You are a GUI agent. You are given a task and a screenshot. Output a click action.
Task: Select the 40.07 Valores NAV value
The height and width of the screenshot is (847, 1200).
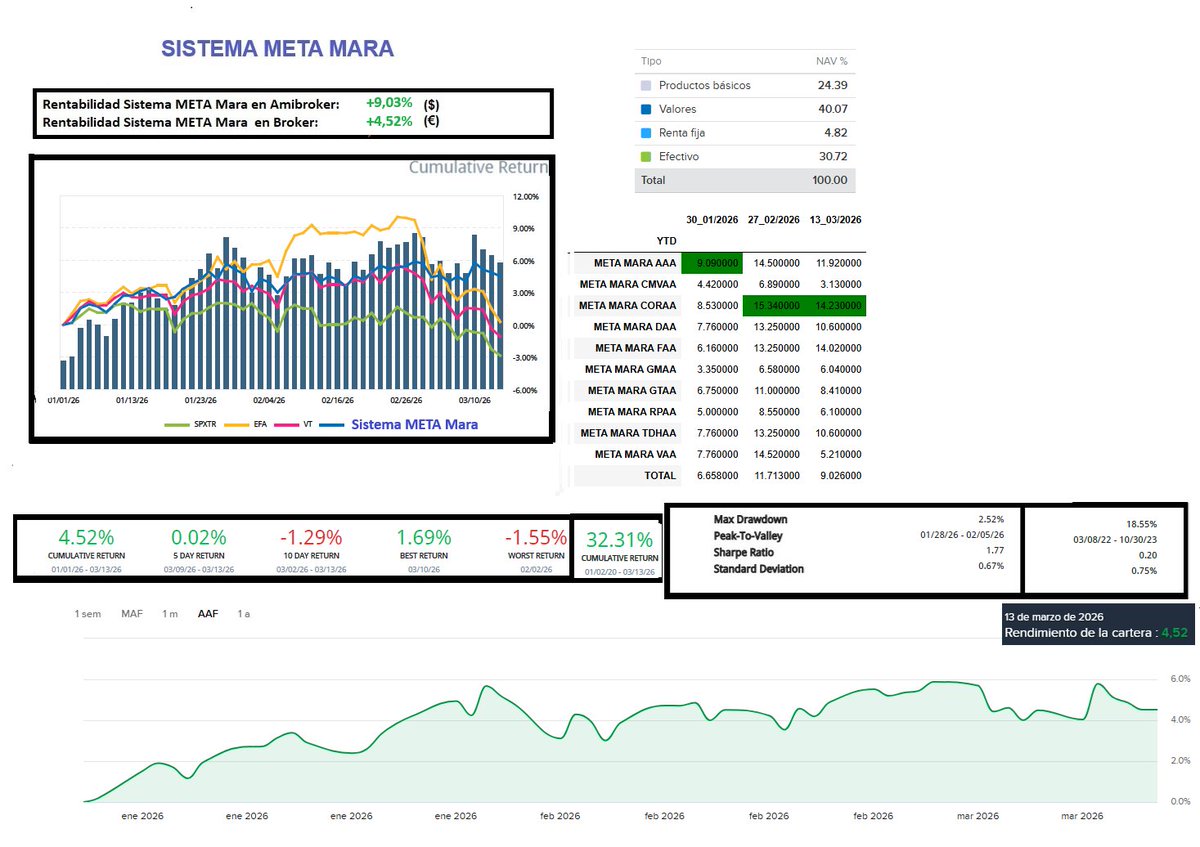(832, 109)
